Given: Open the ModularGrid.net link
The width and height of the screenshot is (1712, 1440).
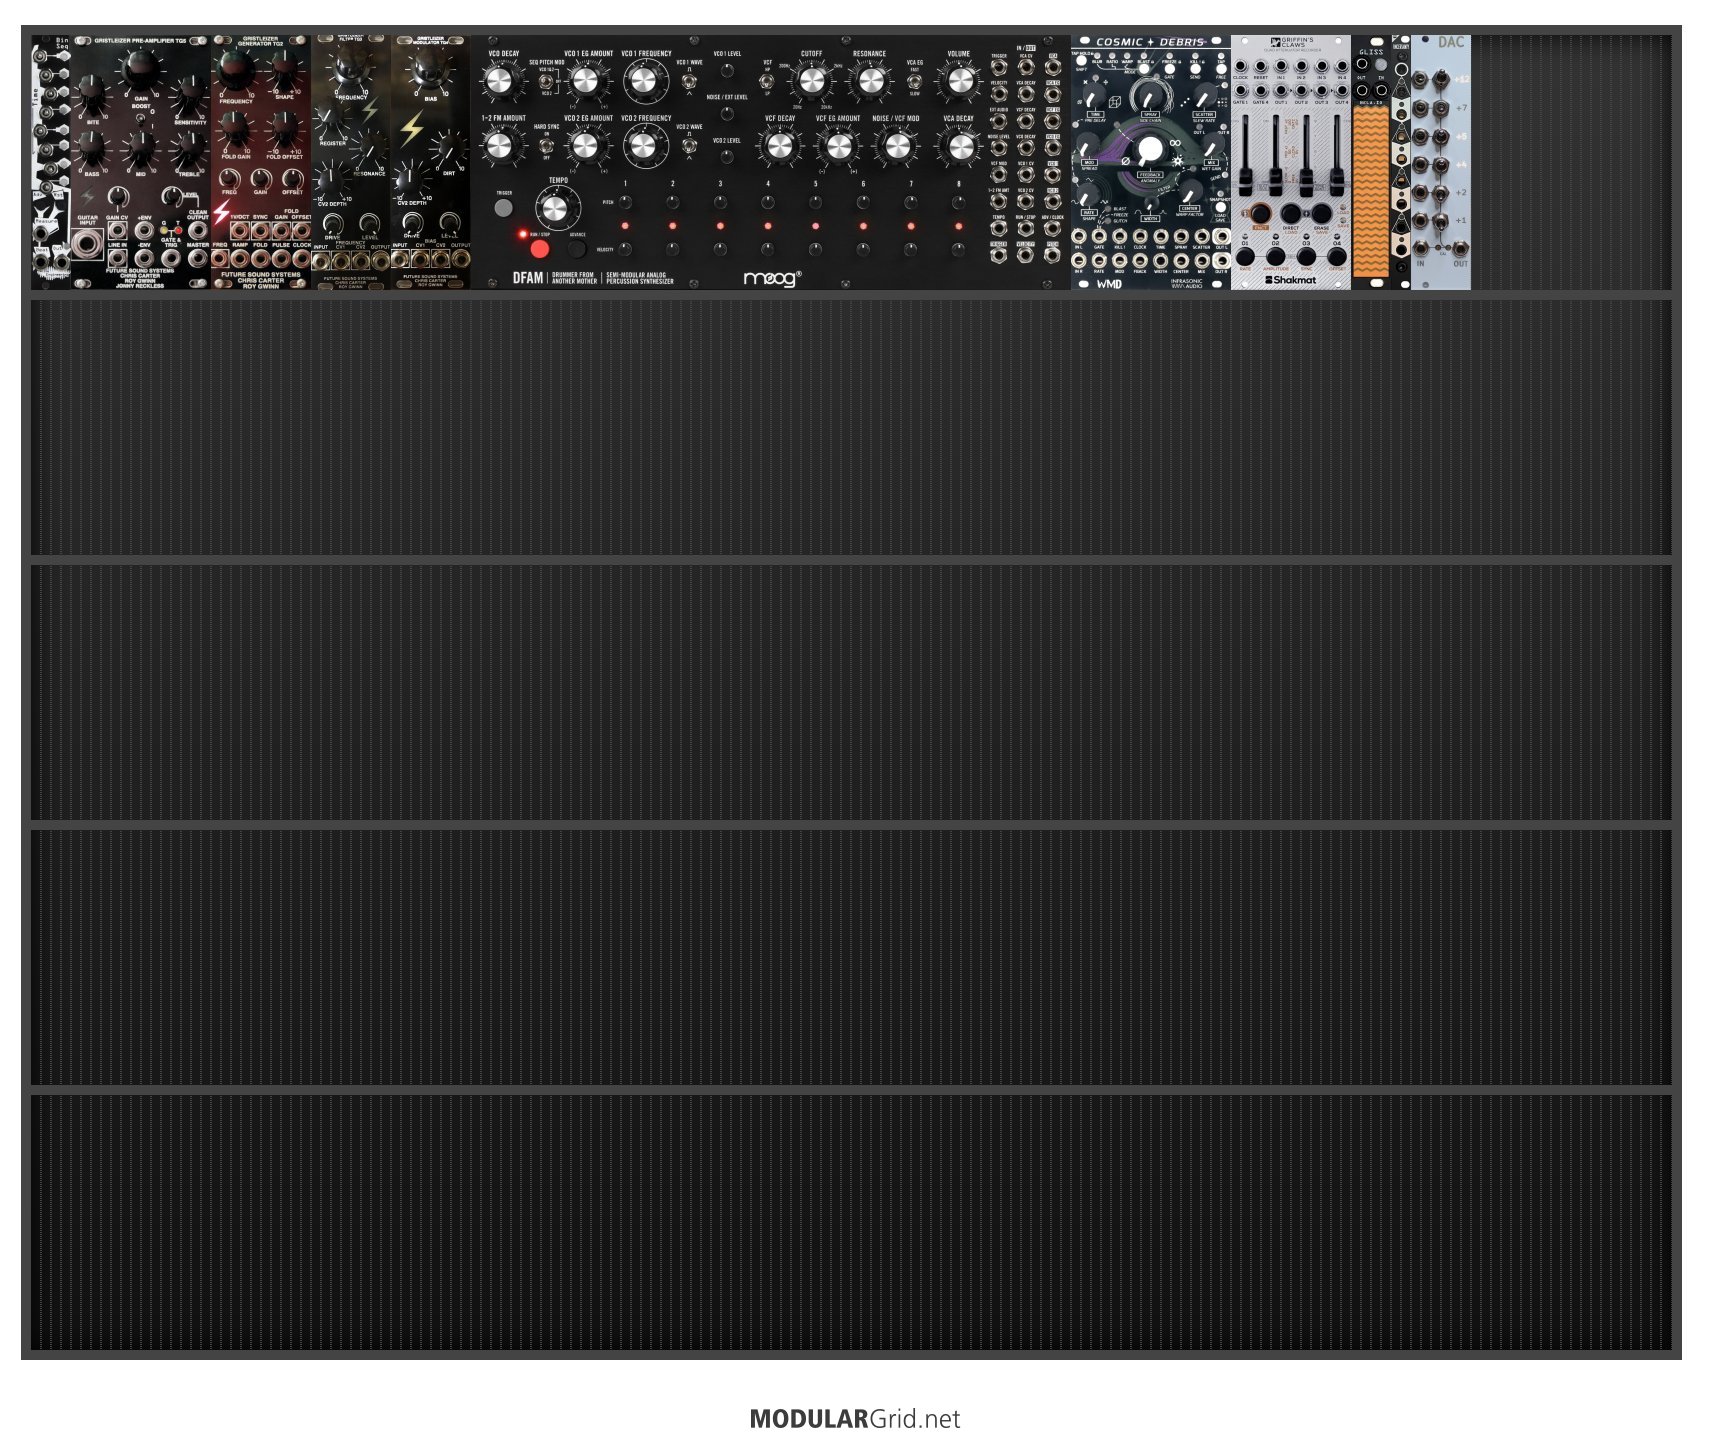Looking at the screenshot, I should (x=854, y=1419).
